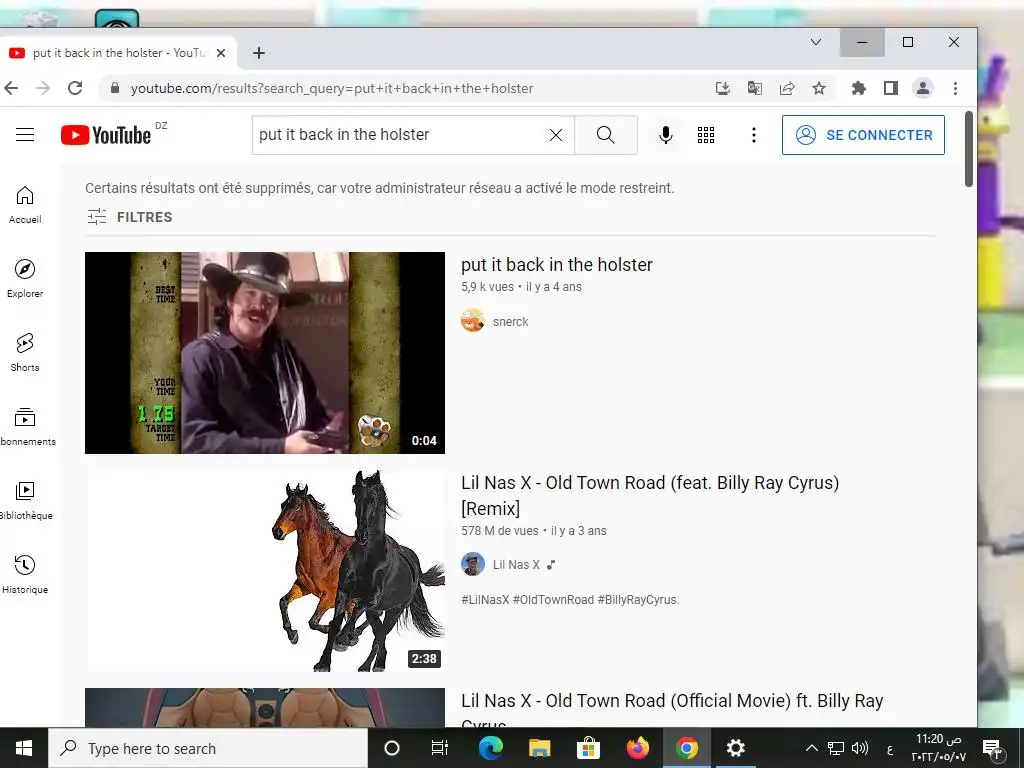Open Settings gear on the taskbar
Image resolution: width=1024 pixels, height=768 pixels.
point(735,748)
